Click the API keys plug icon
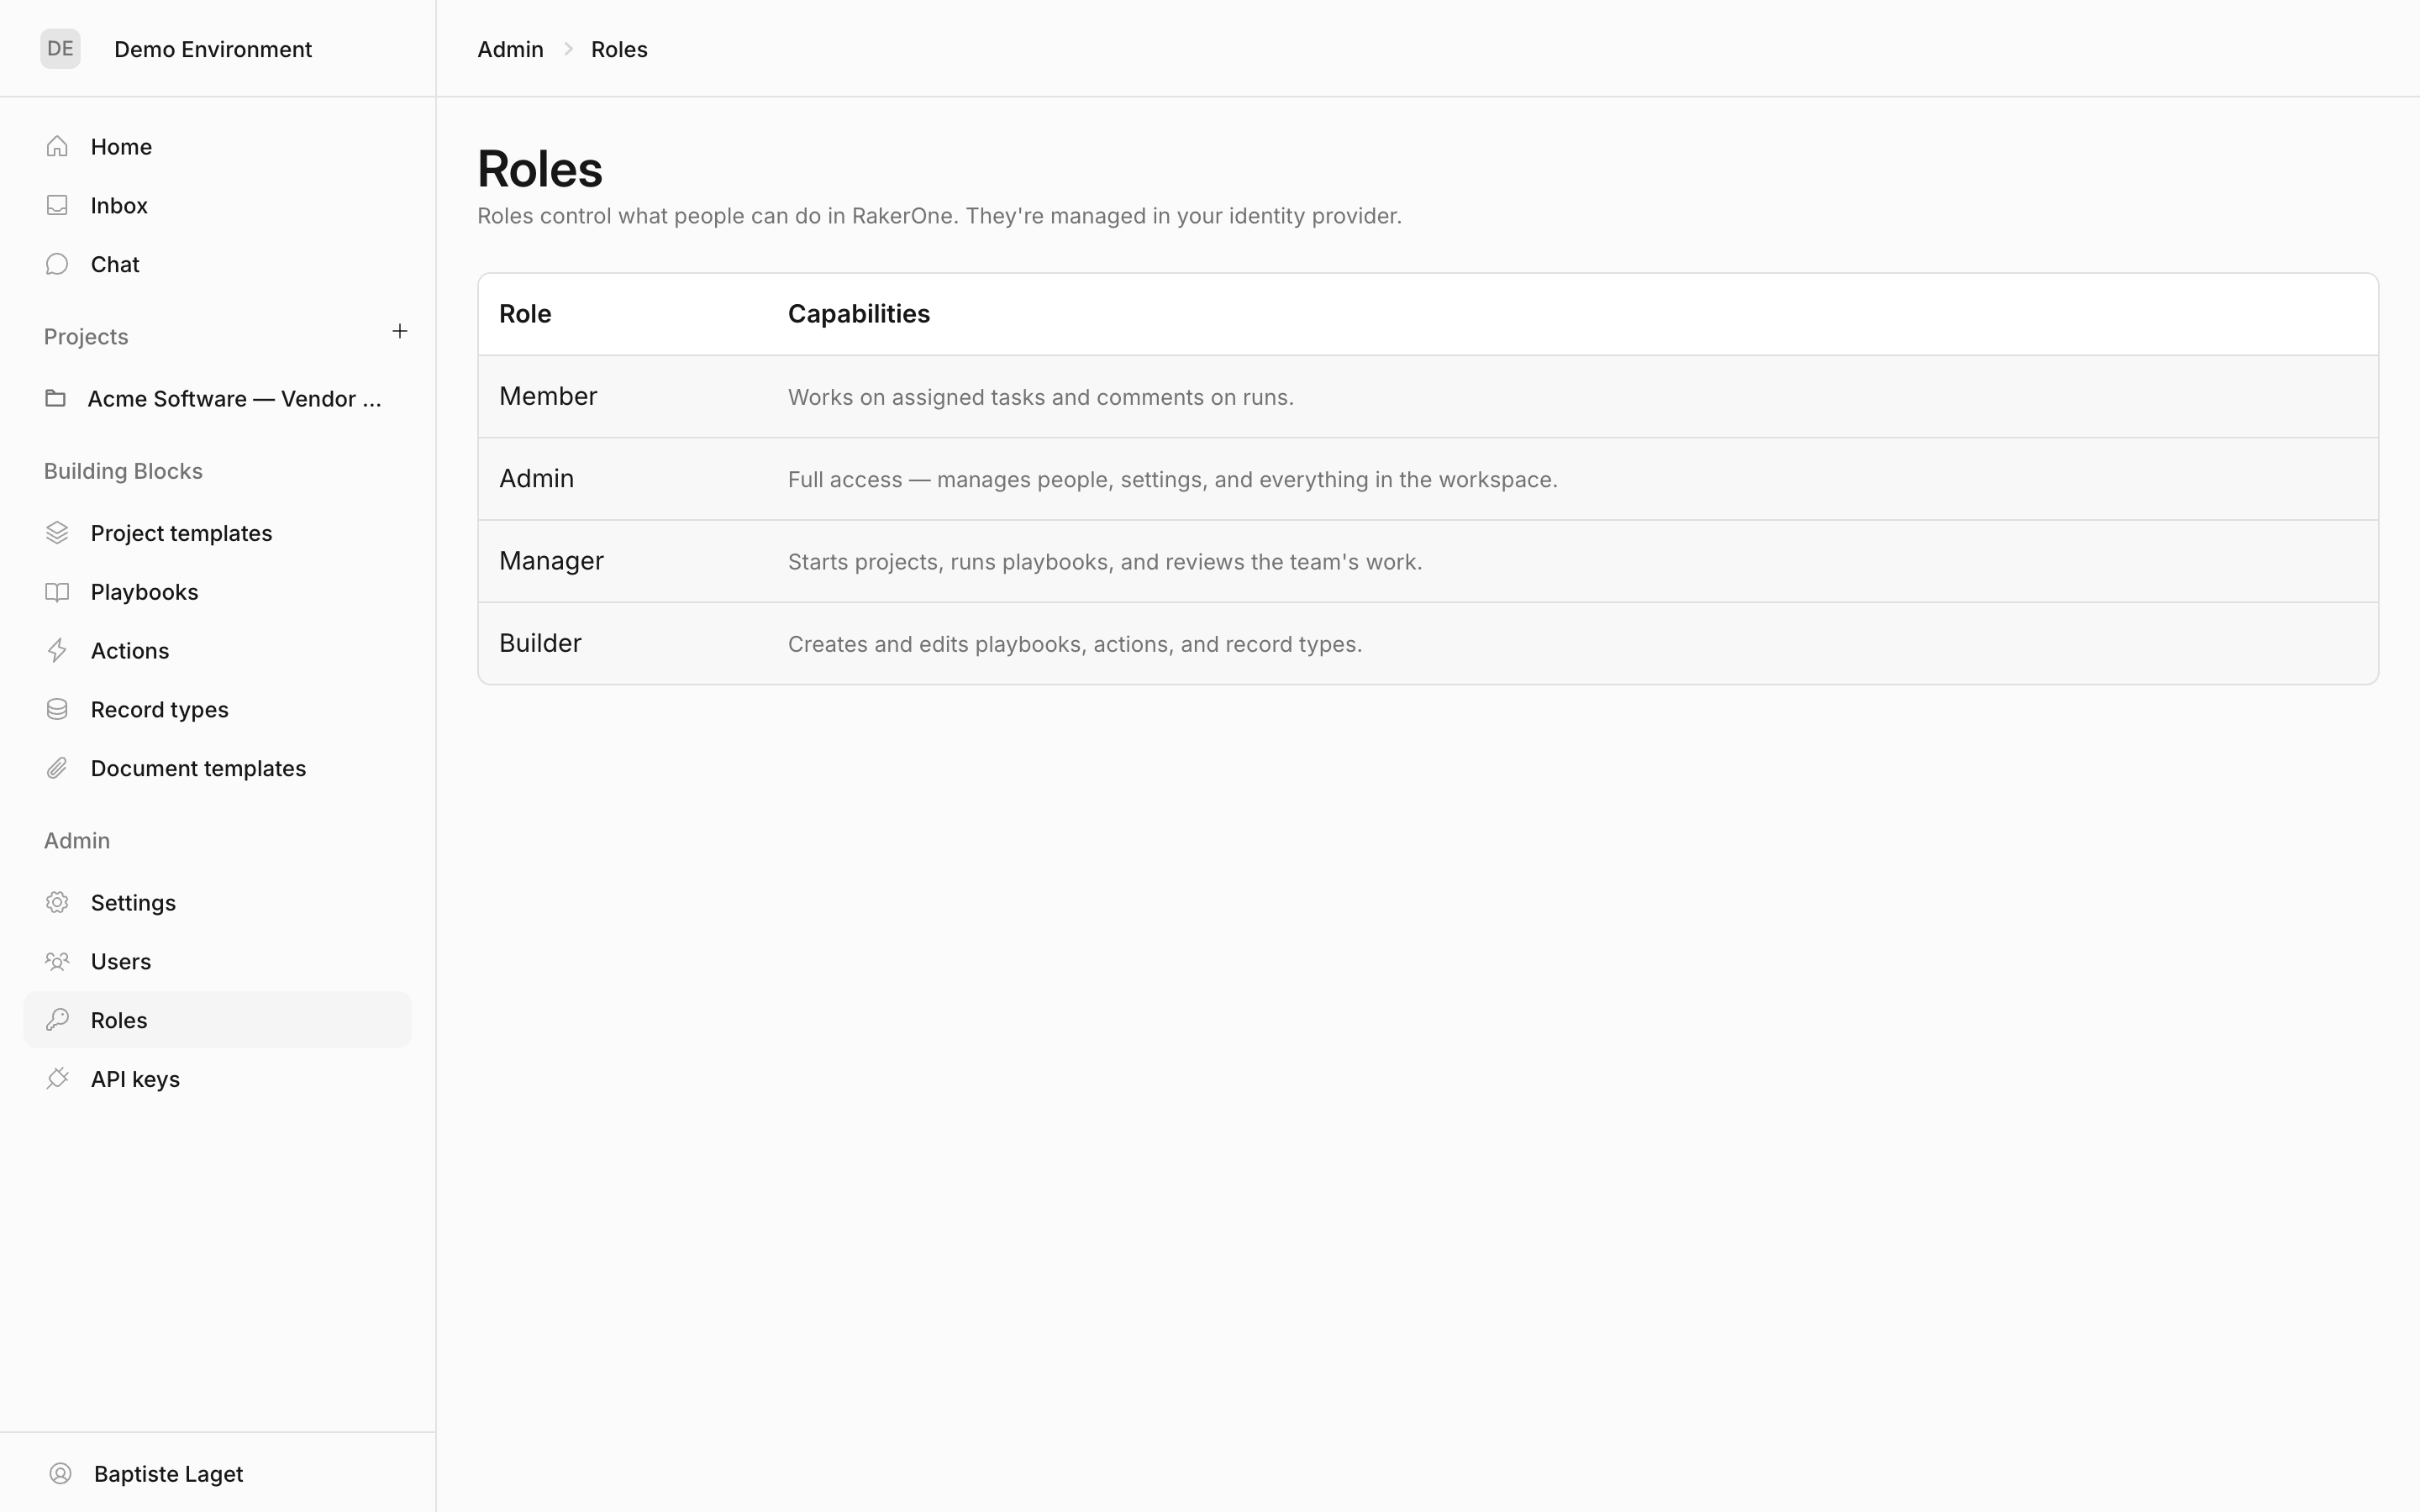The width and height of the screenshot is (2420, 1512). (57, 1079)
